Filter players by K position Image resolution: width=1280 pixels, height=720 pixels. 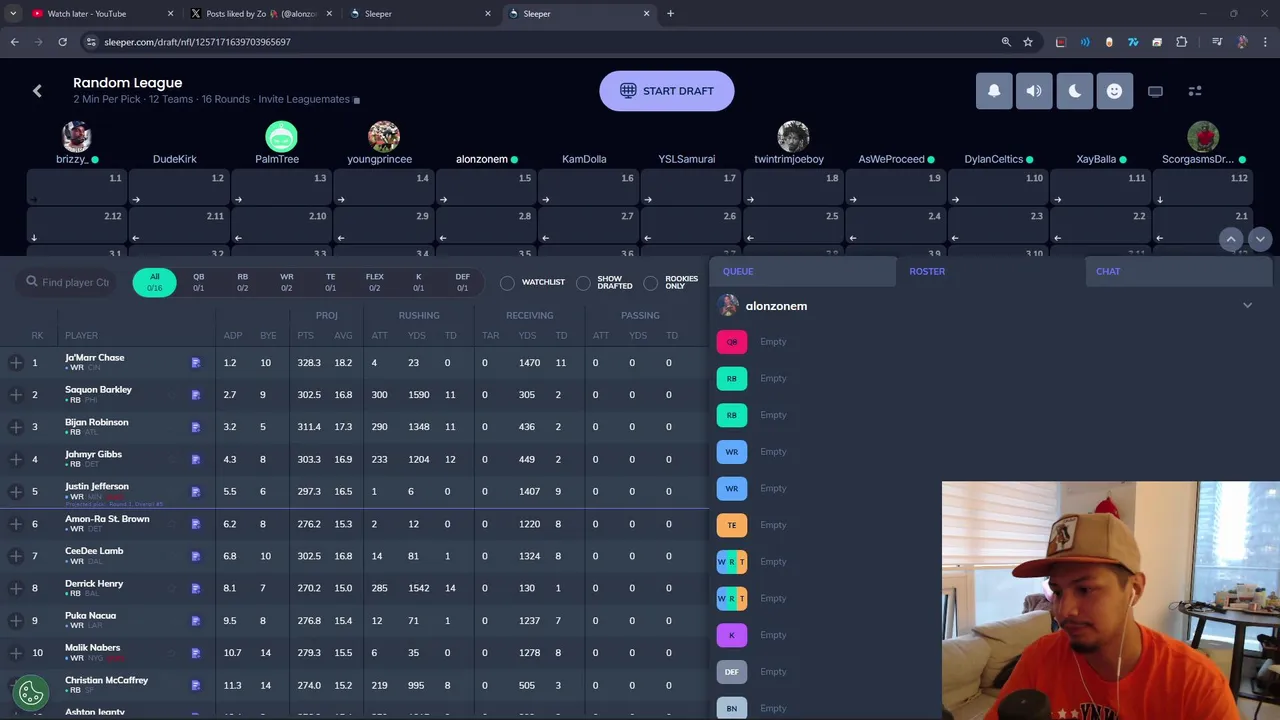click(x=419, y=282)
